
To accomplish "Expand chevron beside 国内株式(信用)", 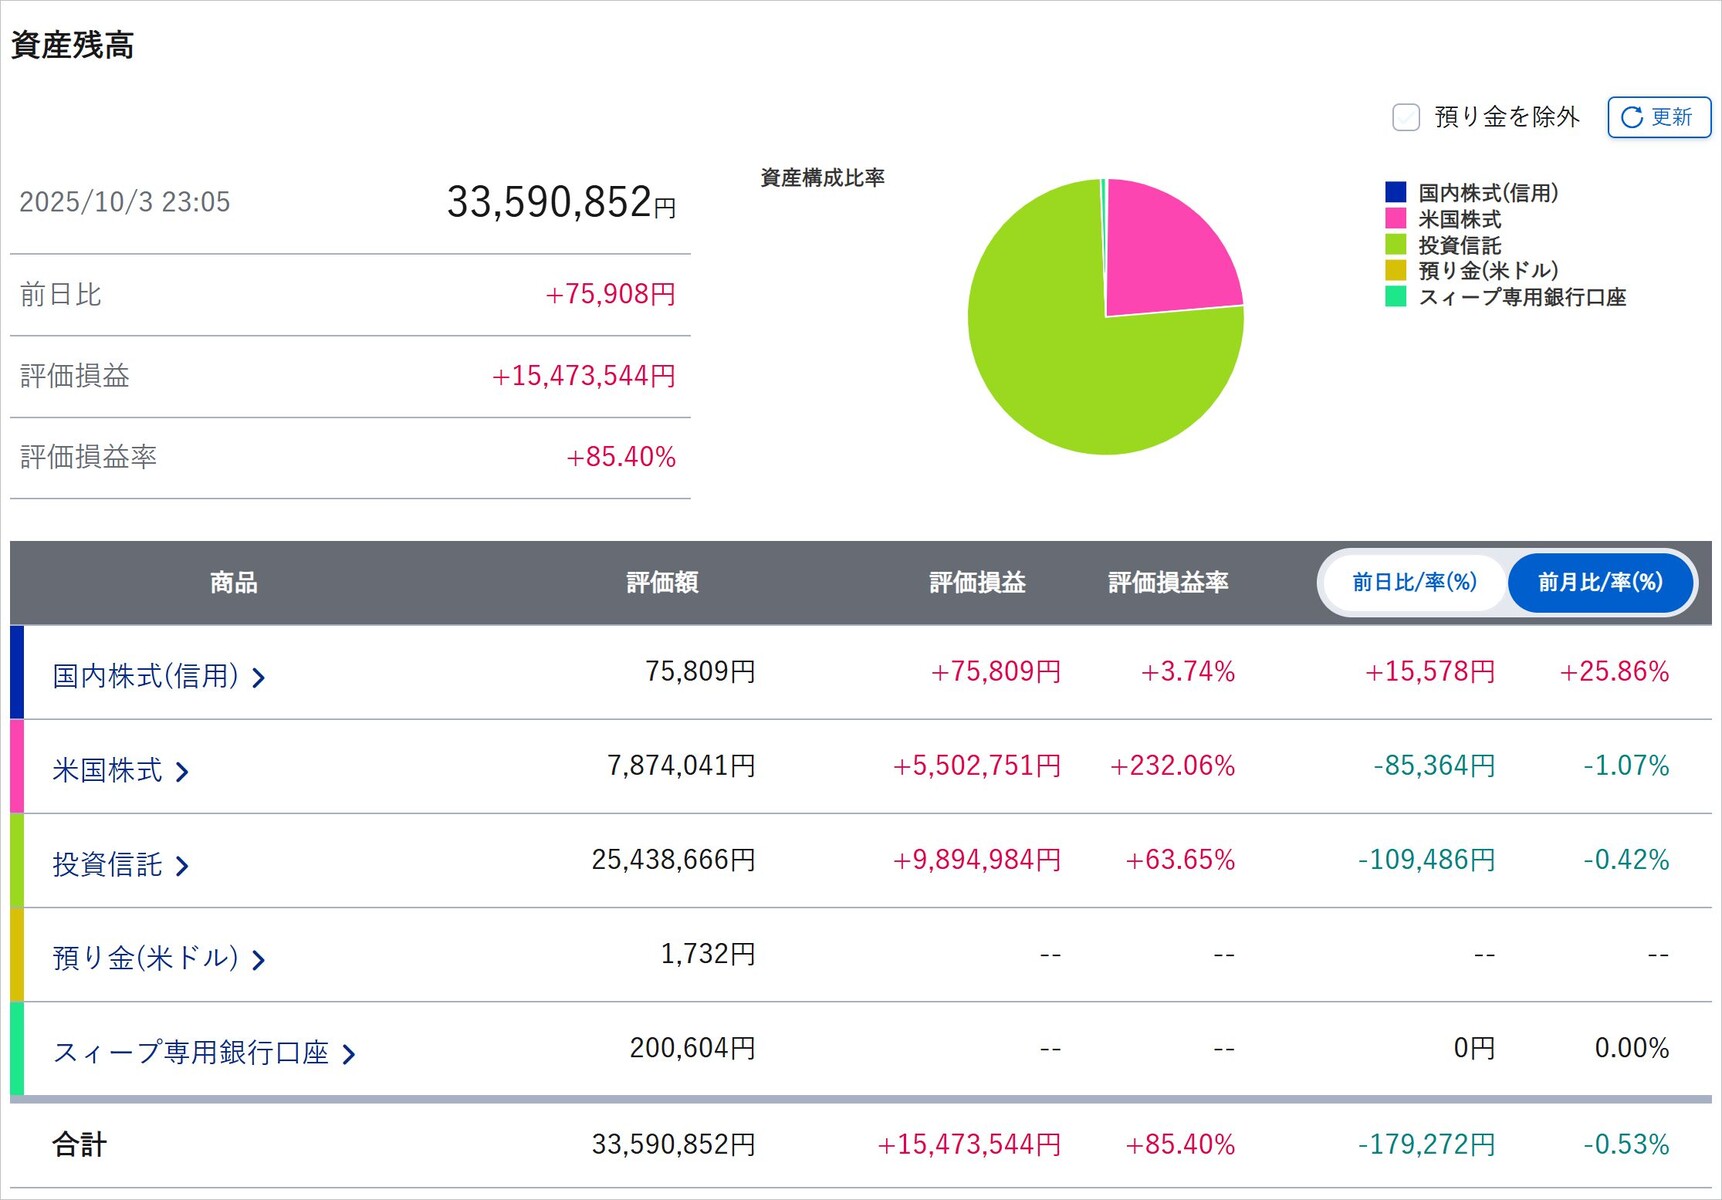I will (x=259, y=678).
